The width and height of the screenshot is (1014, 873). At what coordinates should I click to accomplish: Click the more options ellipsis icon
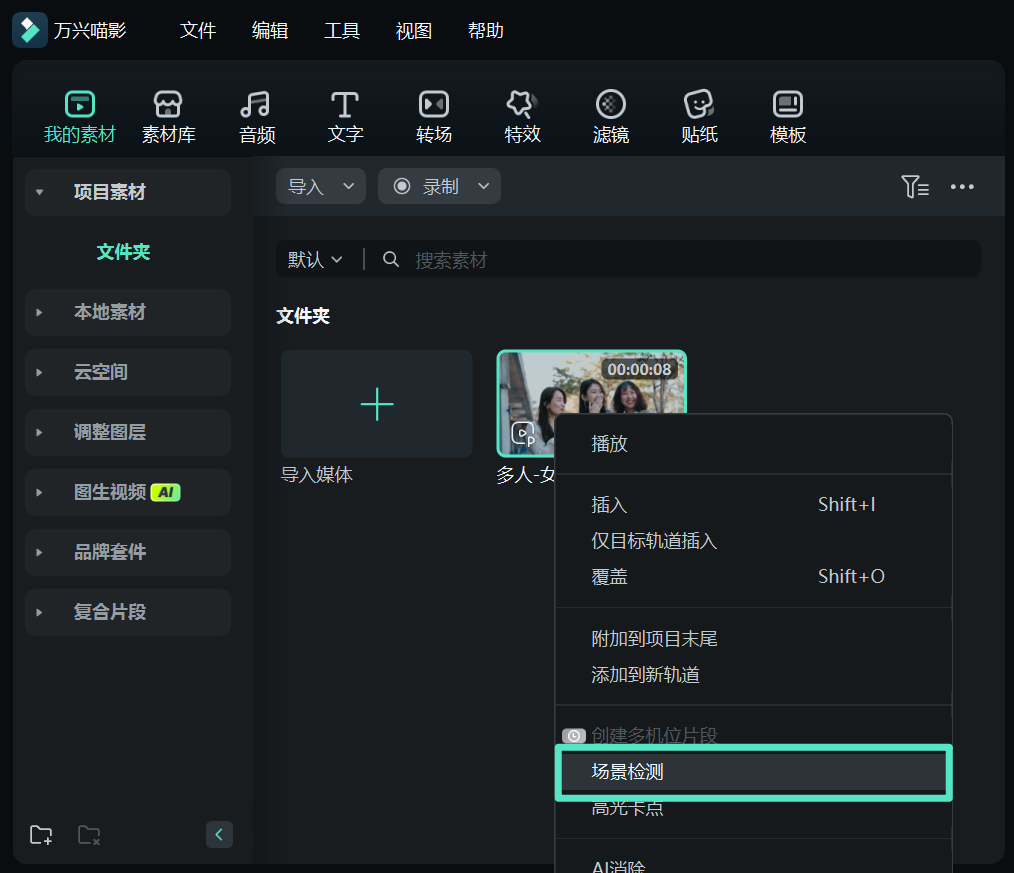click(x=962, y=186)
